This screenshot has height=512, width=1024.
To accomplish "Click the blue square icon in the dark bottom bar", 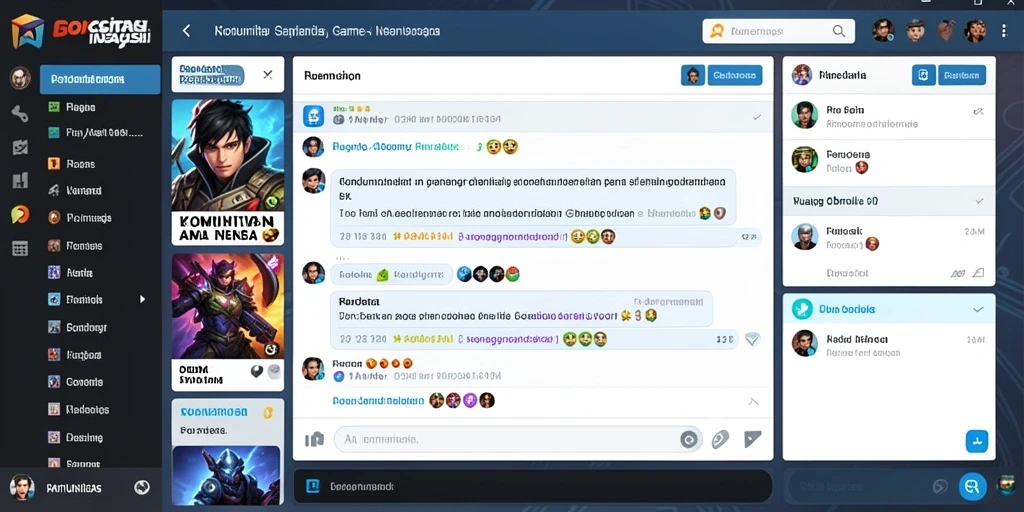I will [x=313, y=486].
